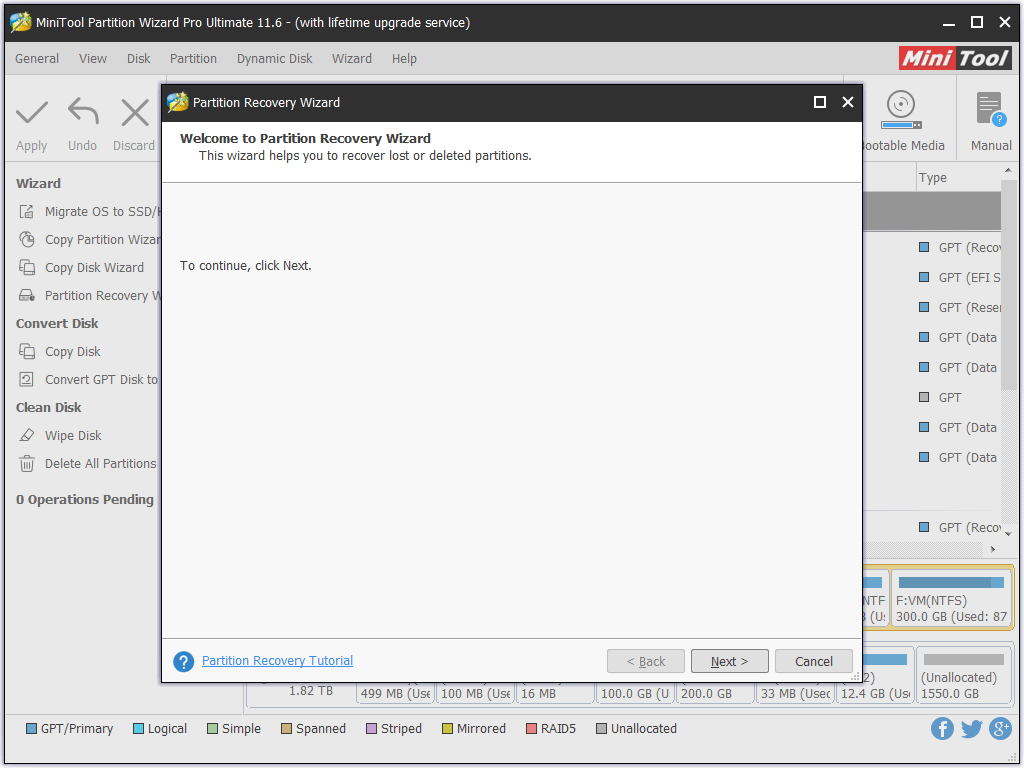Select the F:VM(NTFS) 300.0 GB partition block
The image size is (1024, 768).
coord(952,598)
